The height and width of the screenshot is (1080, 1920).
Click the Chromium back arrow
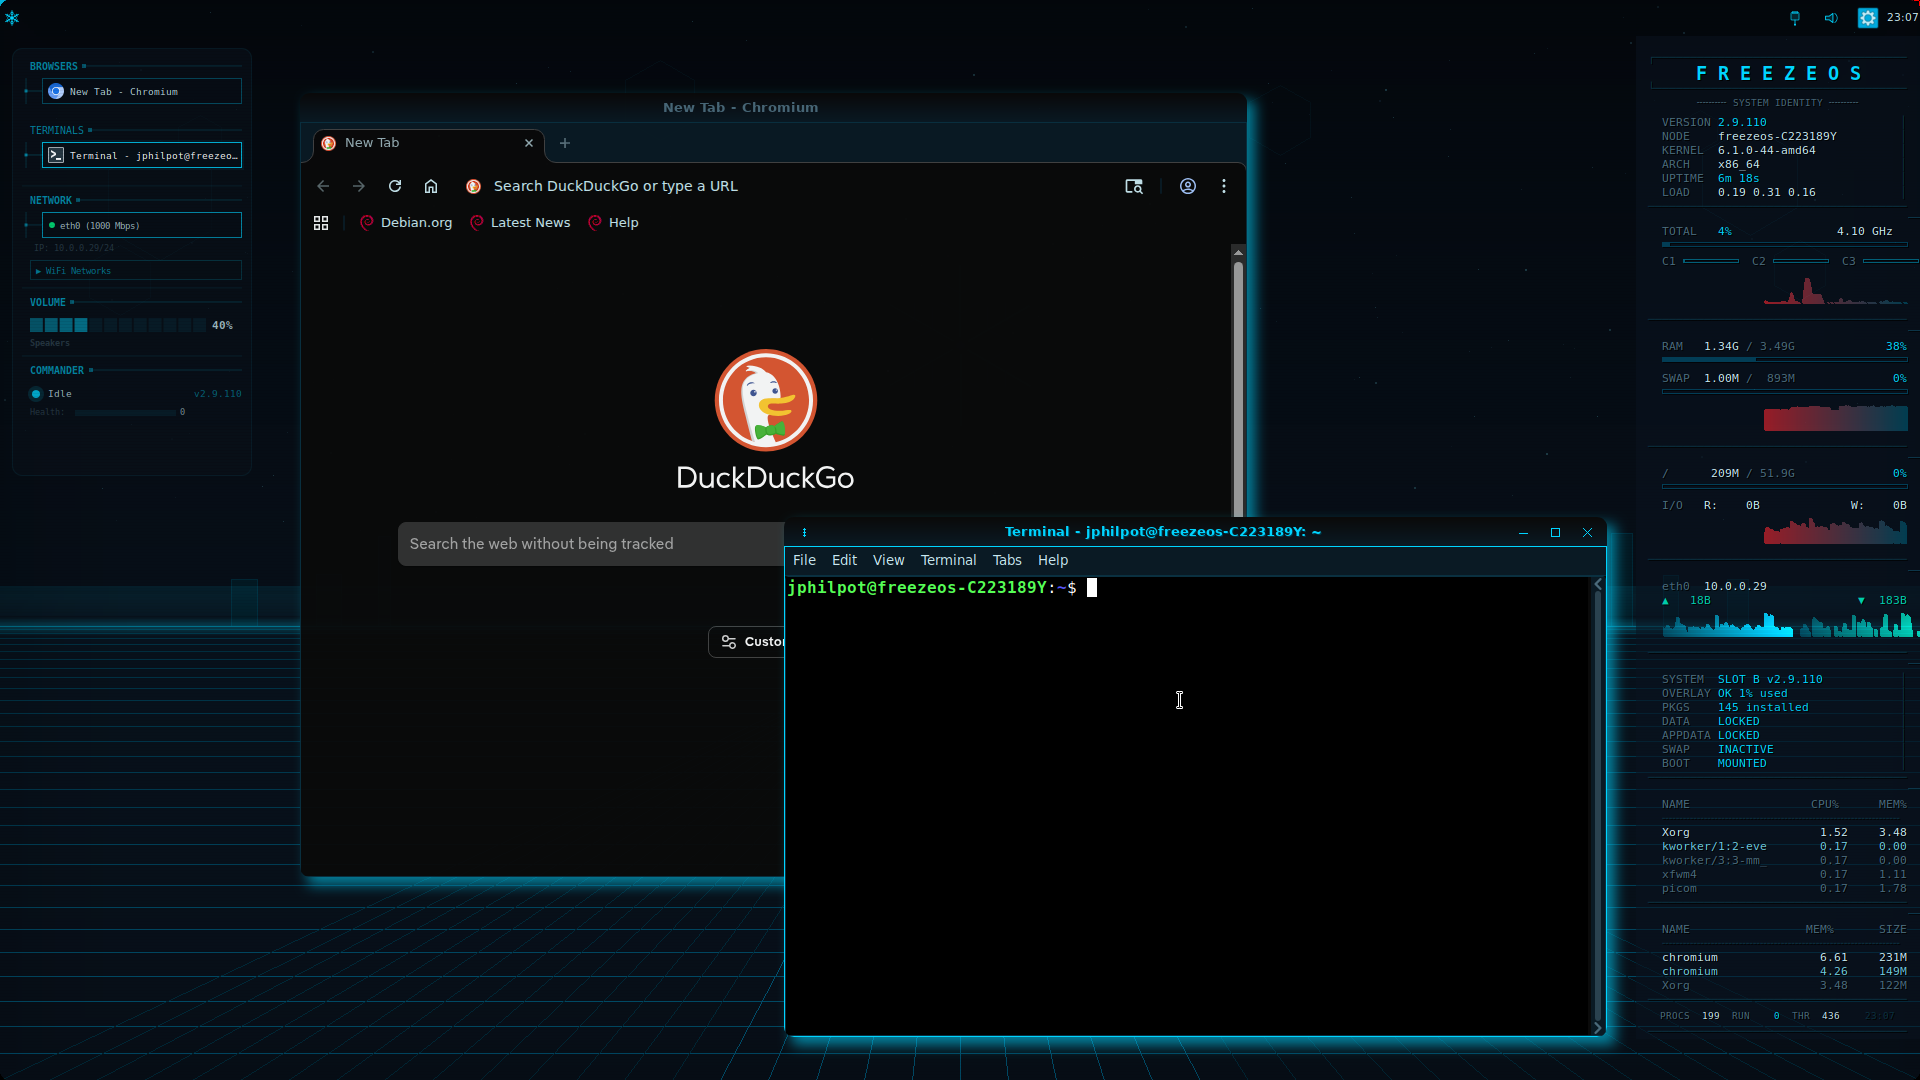coord(323,186)
